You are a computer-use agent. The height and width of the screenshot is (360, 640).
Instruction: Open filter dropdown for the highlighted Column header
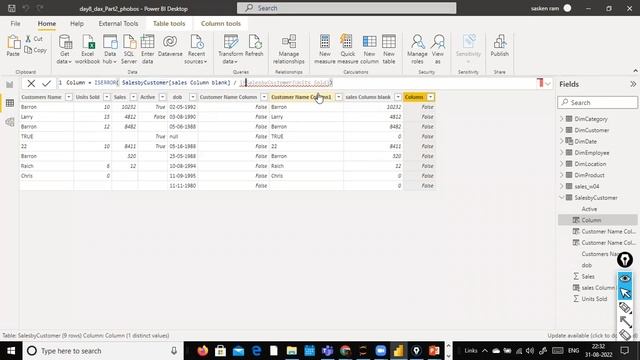tap(431, 97)
